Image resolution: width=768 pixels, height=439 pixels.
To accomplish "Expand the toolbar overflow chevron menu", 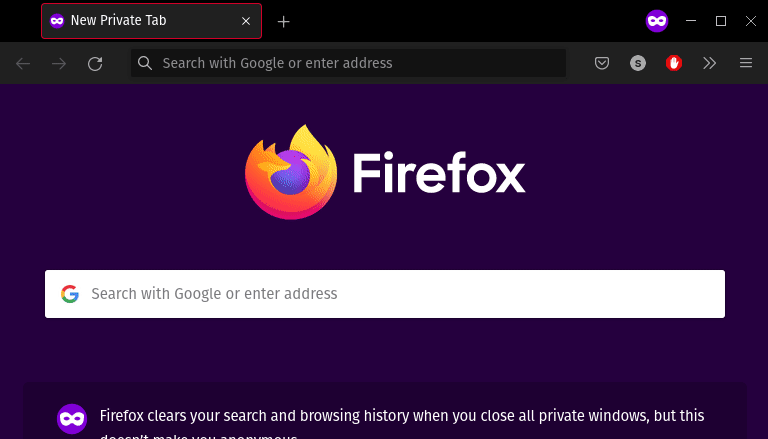I will tap(710, 63).
